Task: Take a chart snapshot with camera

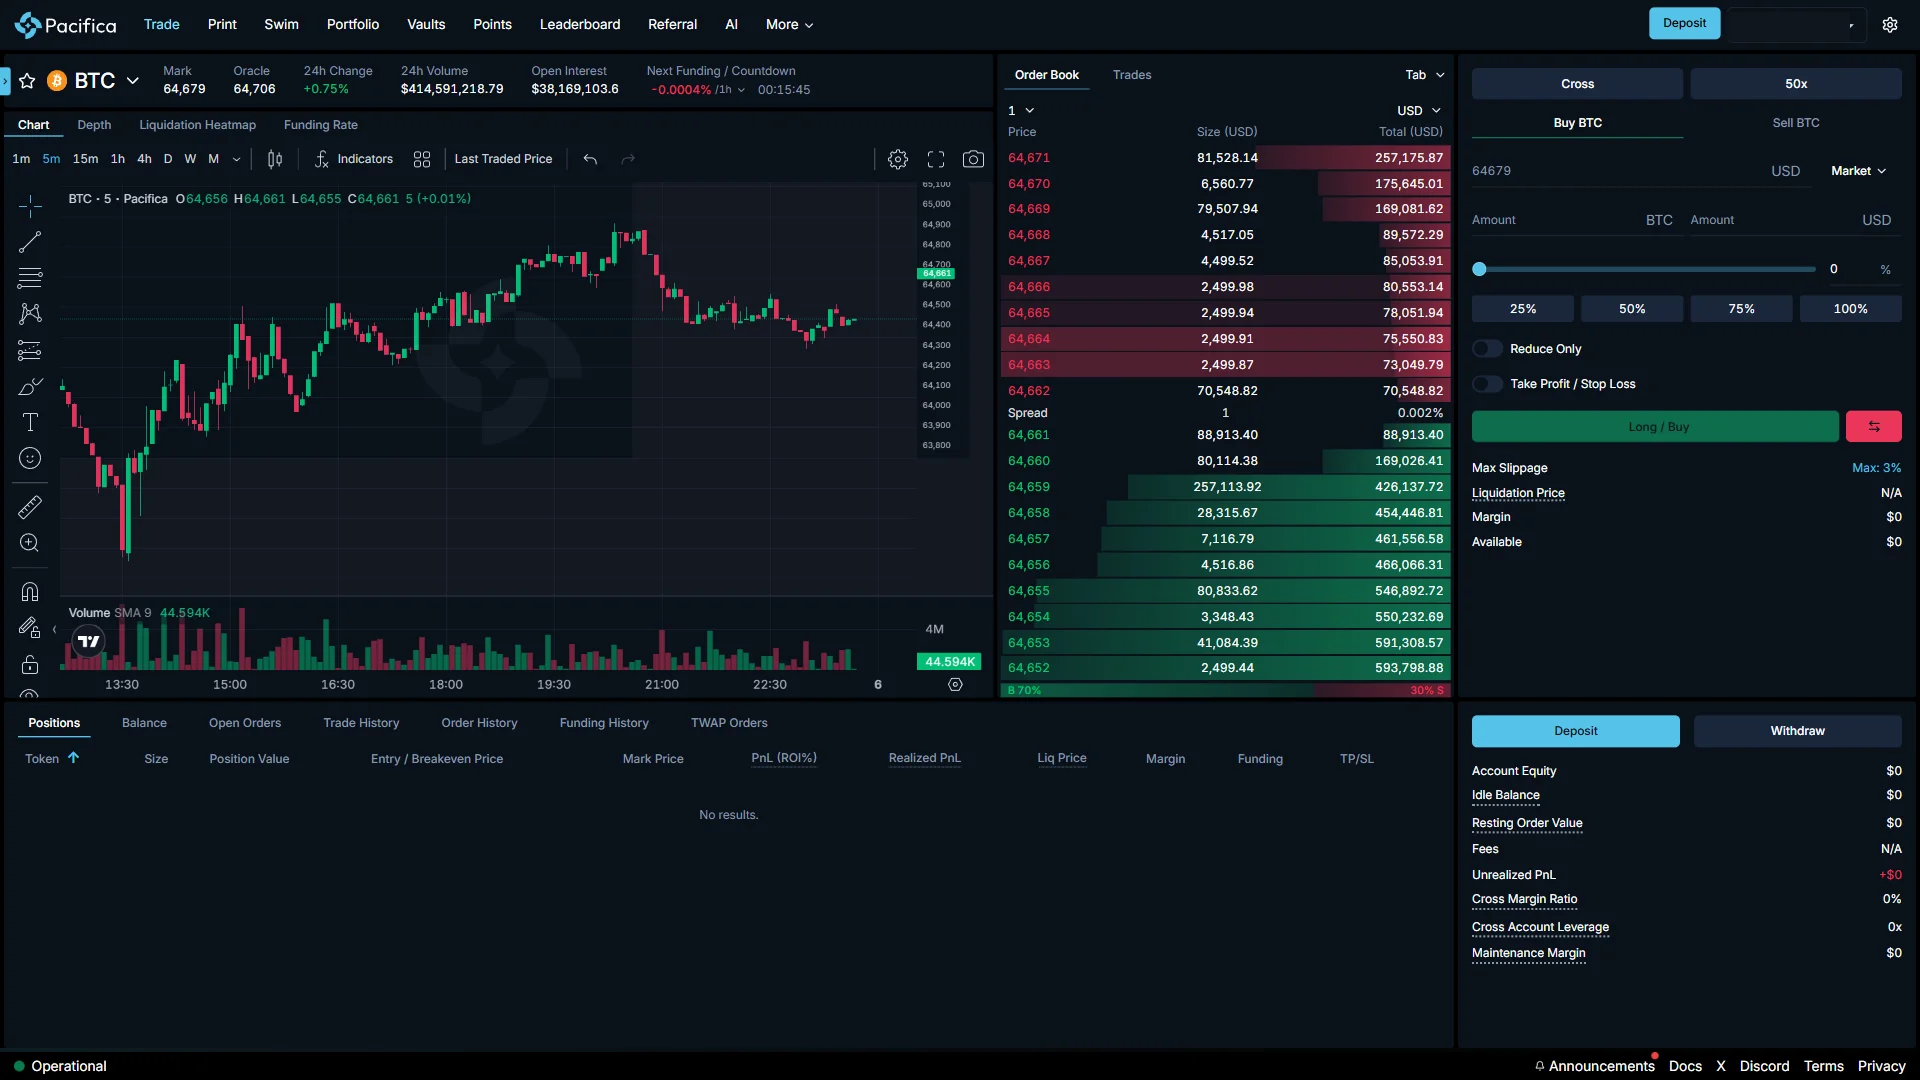Action: 973,159
